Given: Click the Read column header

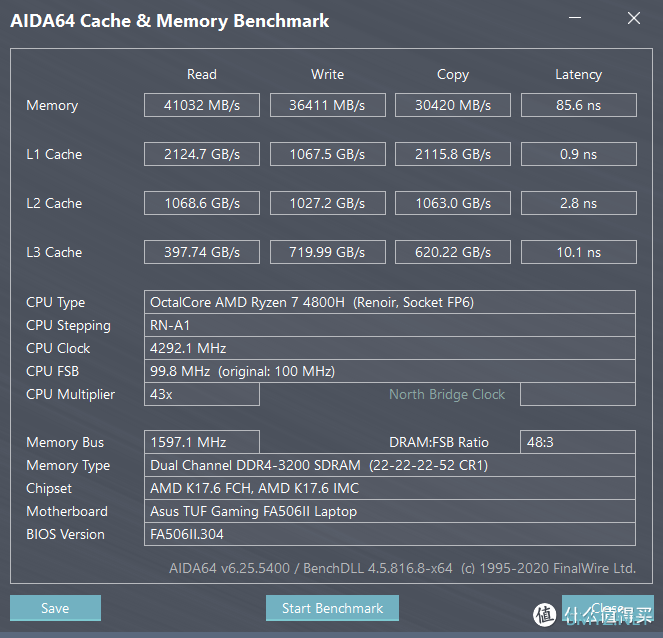Looking at the screenshot, I should pyautogui.click(x=202, y=74).
